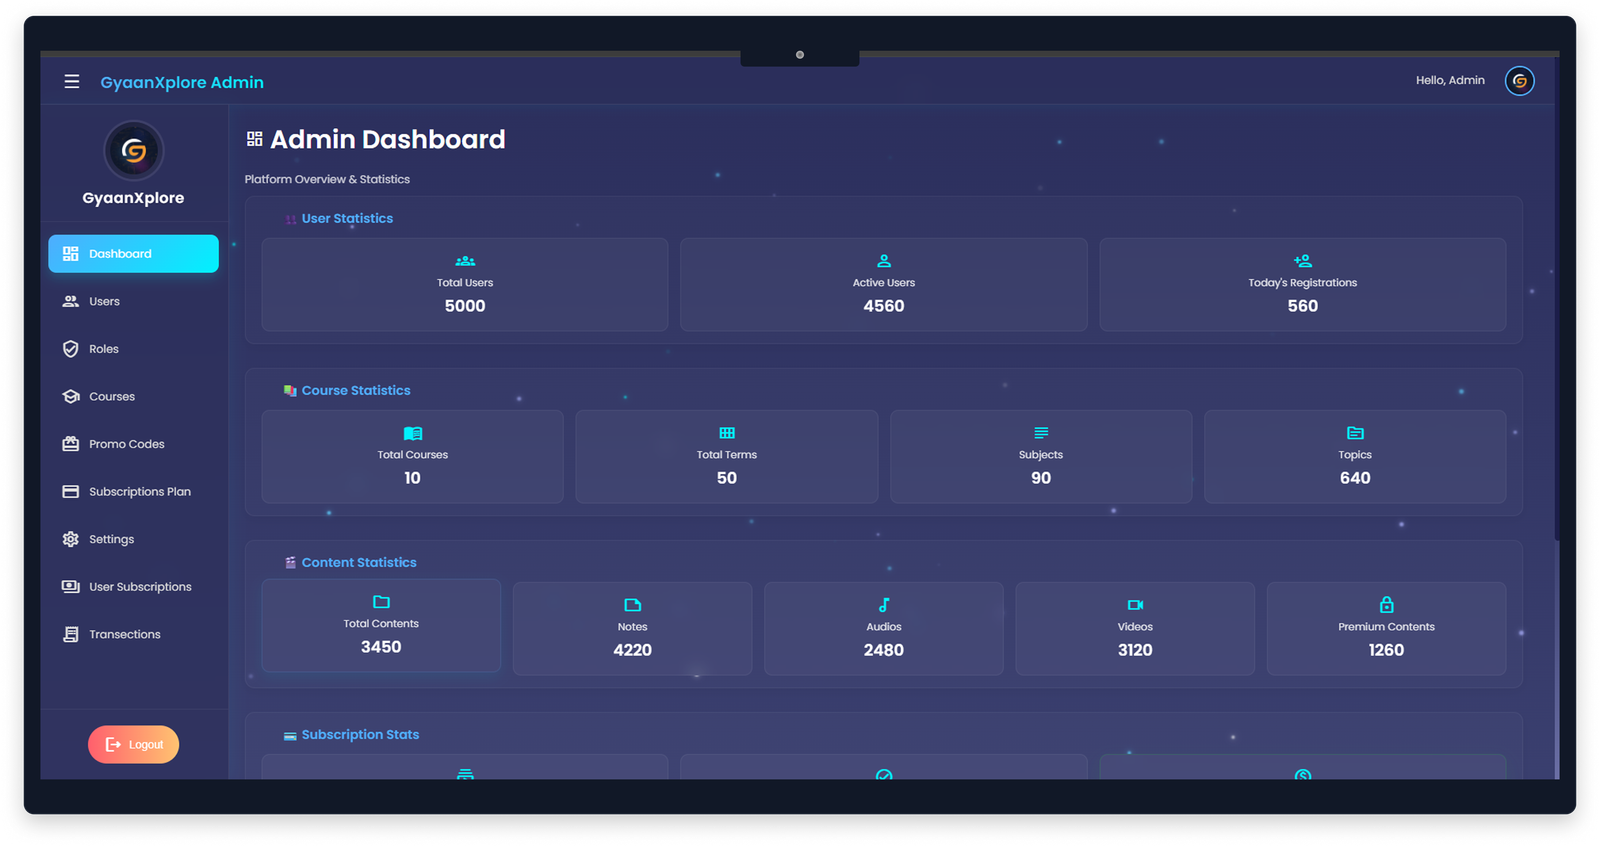Open the Dashboard sidebar item
Screen dimensions: 1600x846
[x=133, y=254]
